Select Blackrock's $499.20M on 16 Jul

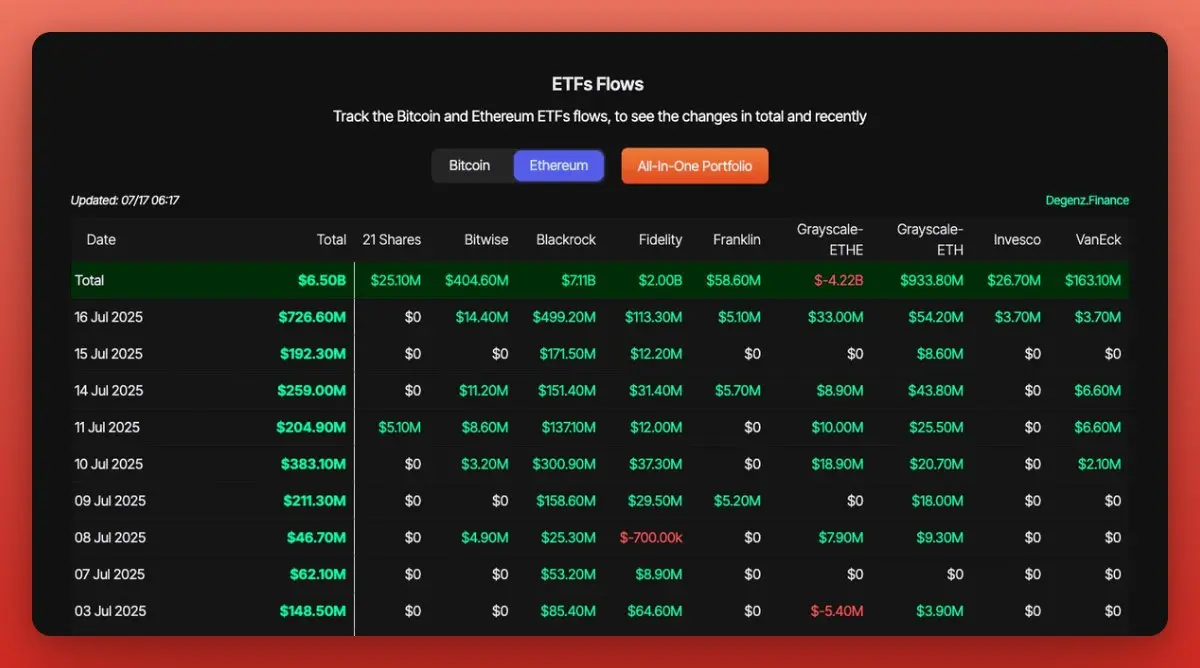[564, 317]
